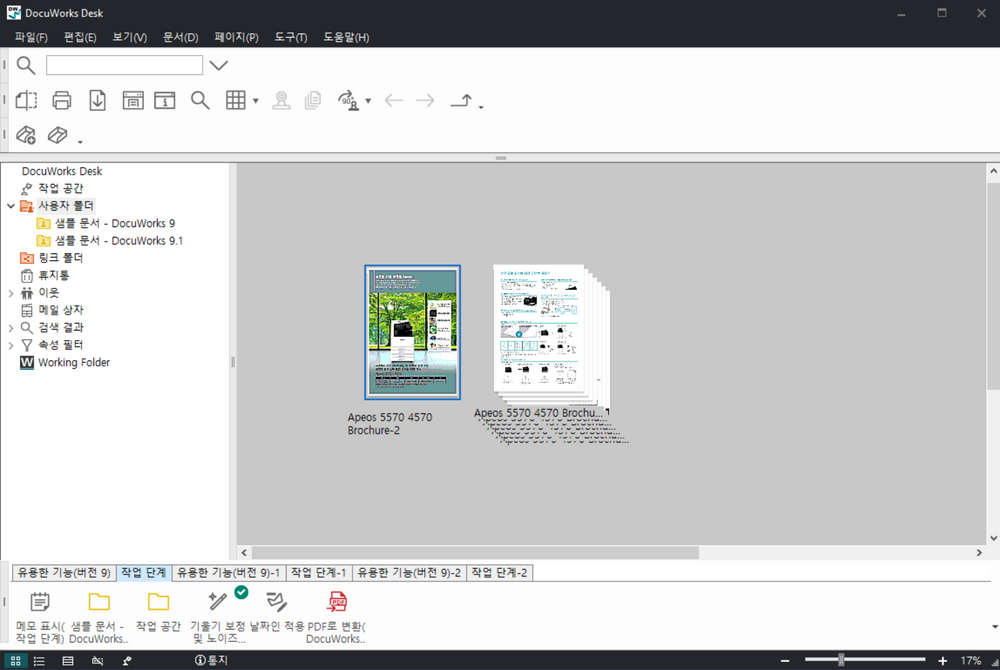Switch to thumbnail view in status bar
The width and height of the screenshot is (1000, 670).
coord(15,661)
